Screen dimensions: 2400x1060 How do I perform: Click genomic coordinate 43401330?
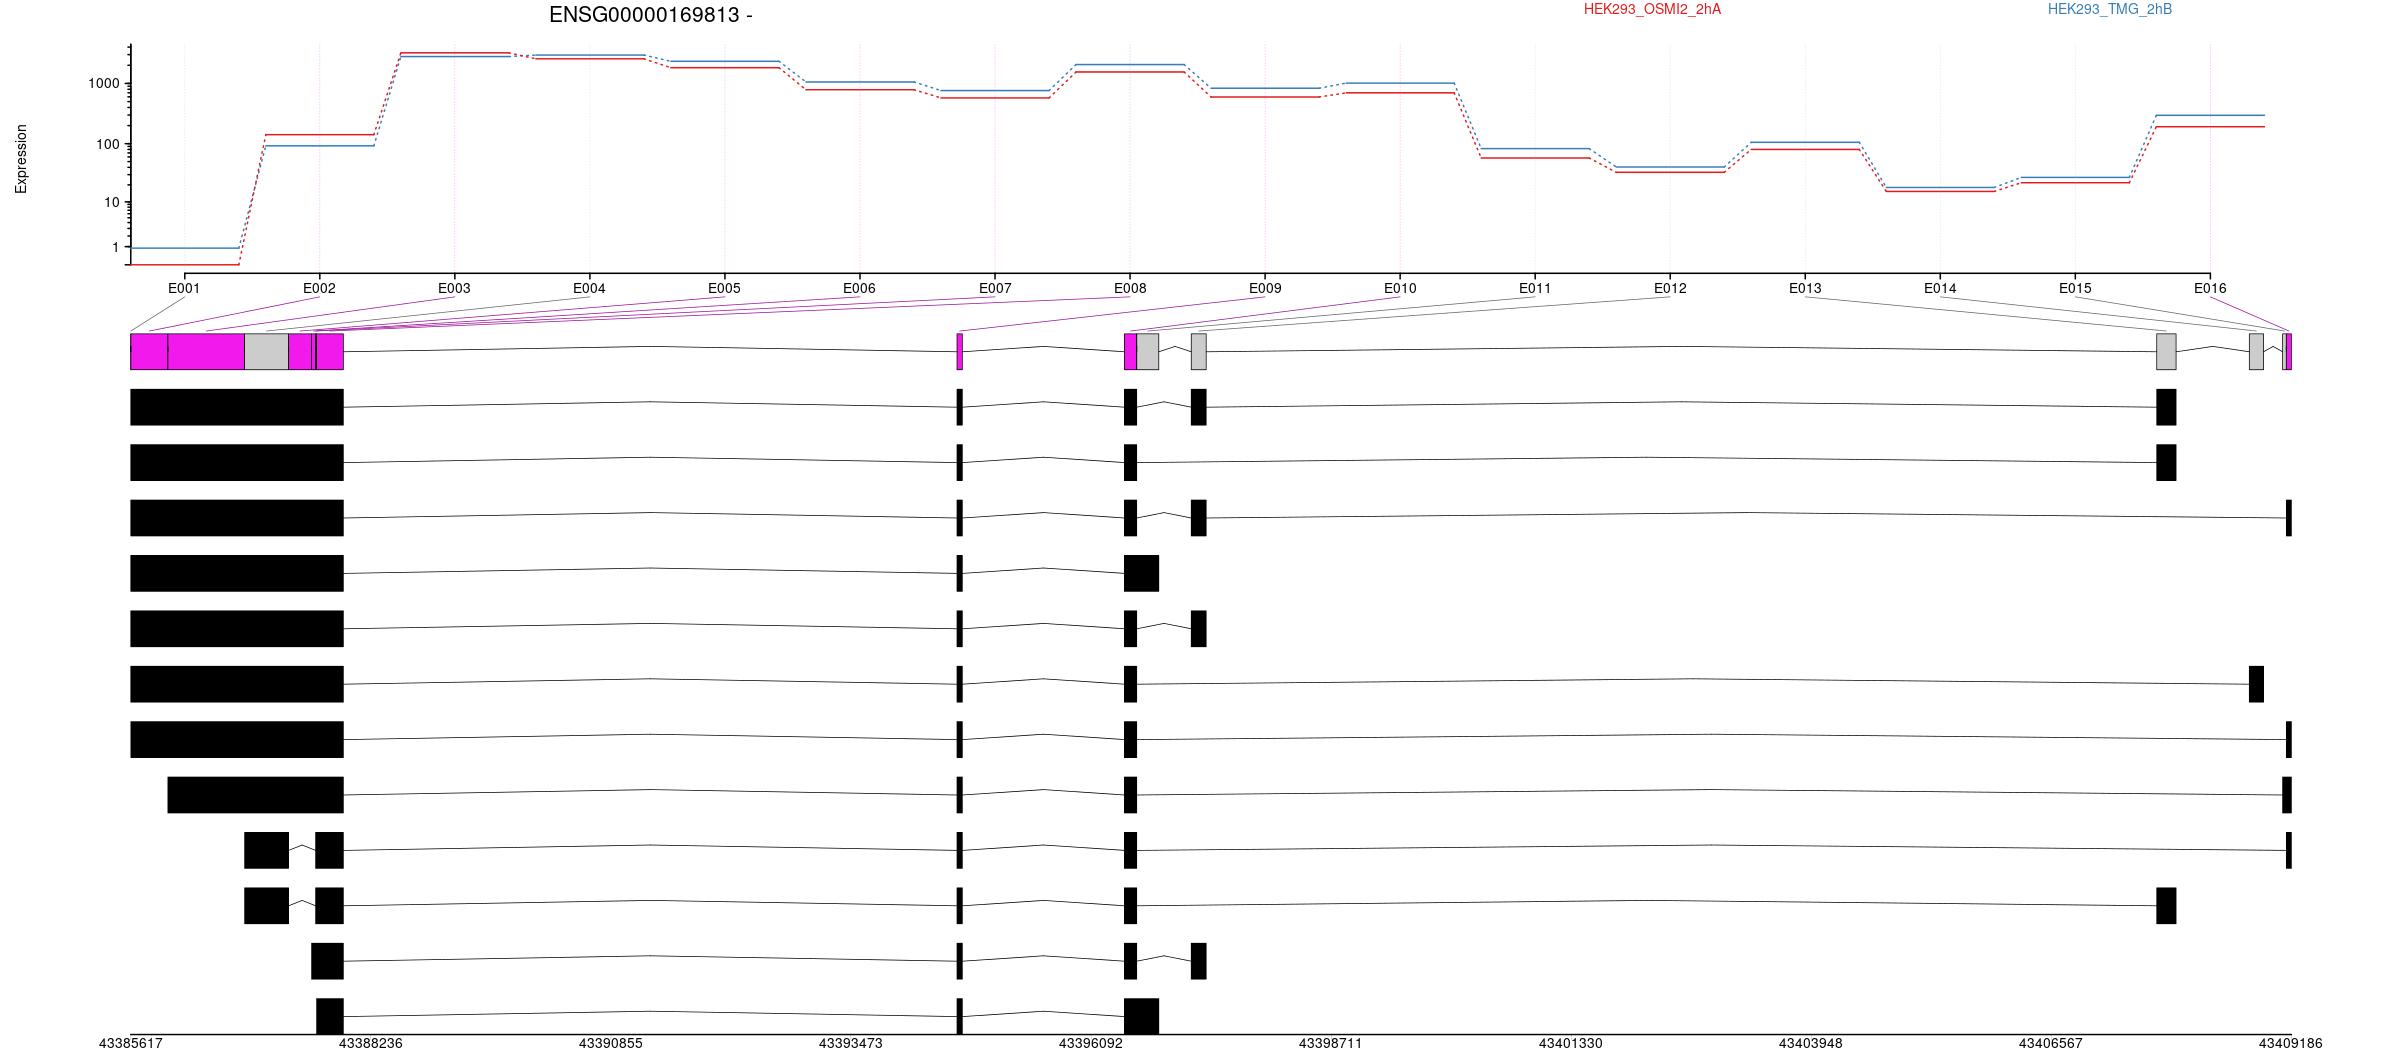point(1571,1043)
